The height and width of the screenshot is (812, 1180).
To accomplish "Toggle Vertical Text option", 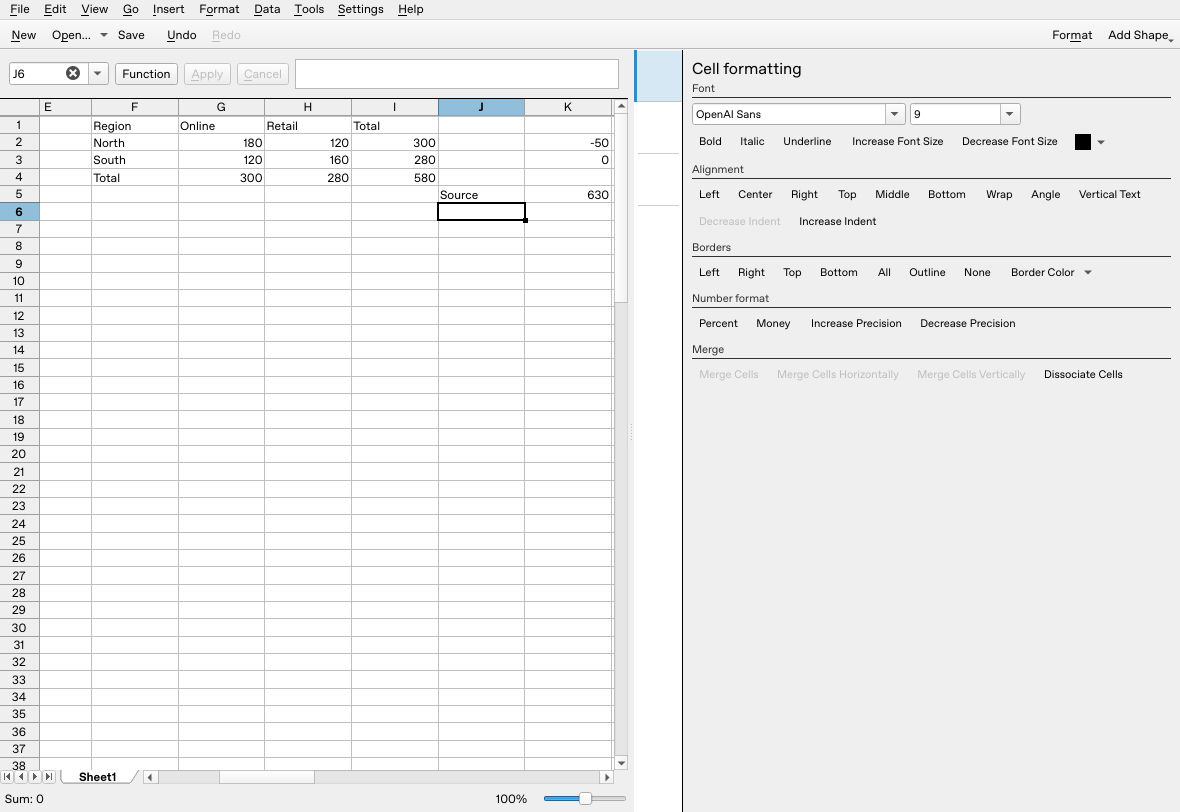I will click(1109, 194).
